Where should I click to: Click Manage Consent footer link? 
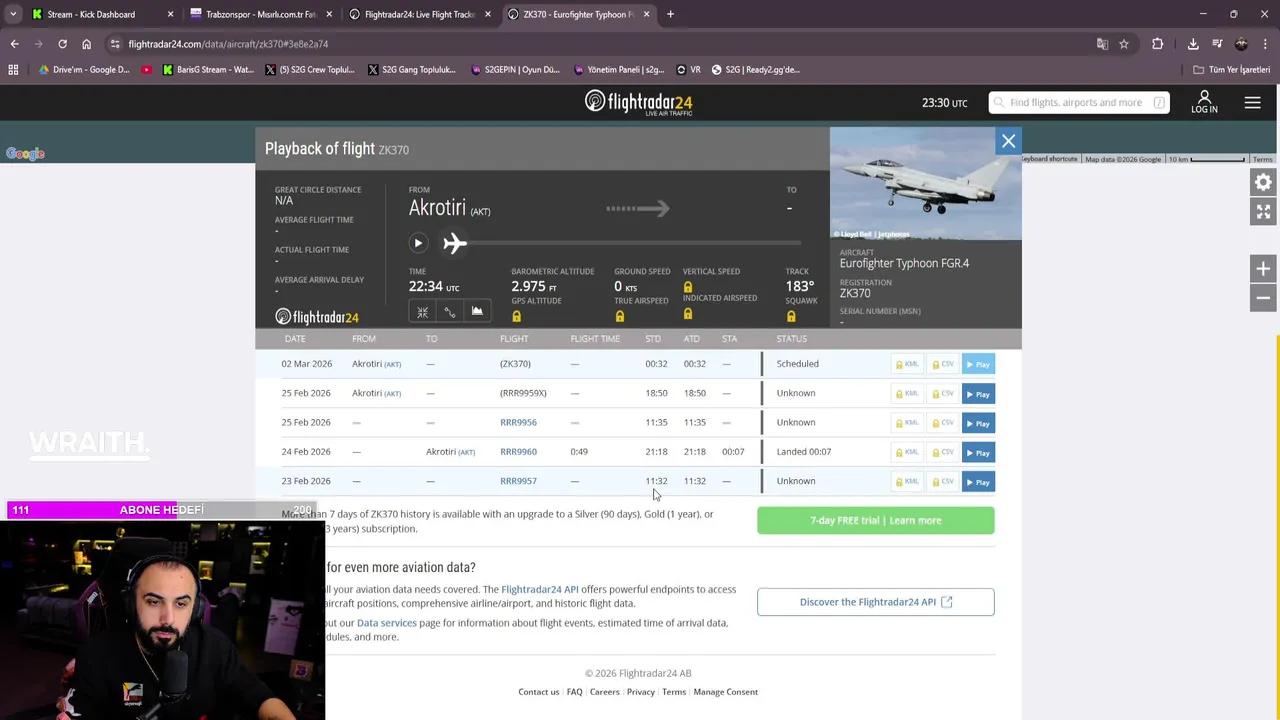coord(726,692)
